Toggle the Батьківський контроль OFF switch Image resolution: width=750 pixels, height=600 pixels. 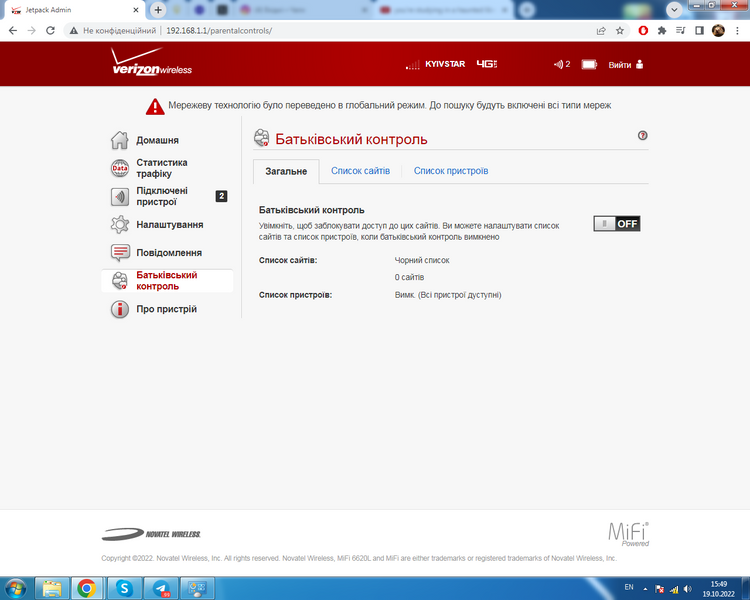pyautogui.click(x=617, y=223)
